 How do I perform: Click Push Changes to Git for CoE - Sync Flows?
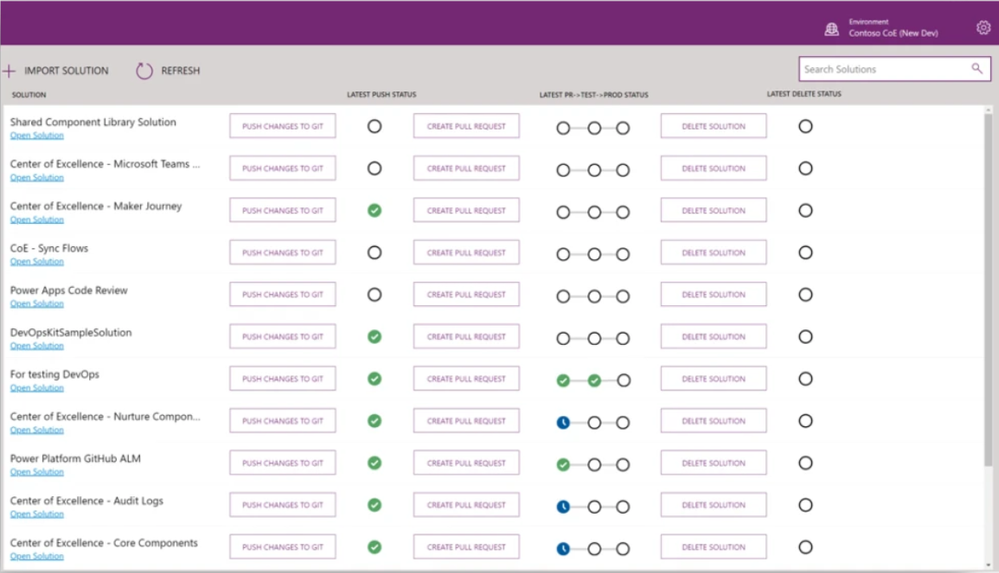[x=283, y=252]
